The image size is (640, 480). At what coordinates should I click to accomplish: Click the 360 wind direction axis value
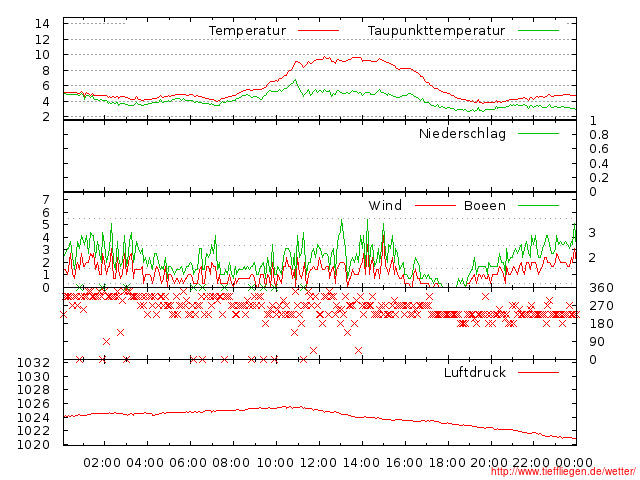601,288
